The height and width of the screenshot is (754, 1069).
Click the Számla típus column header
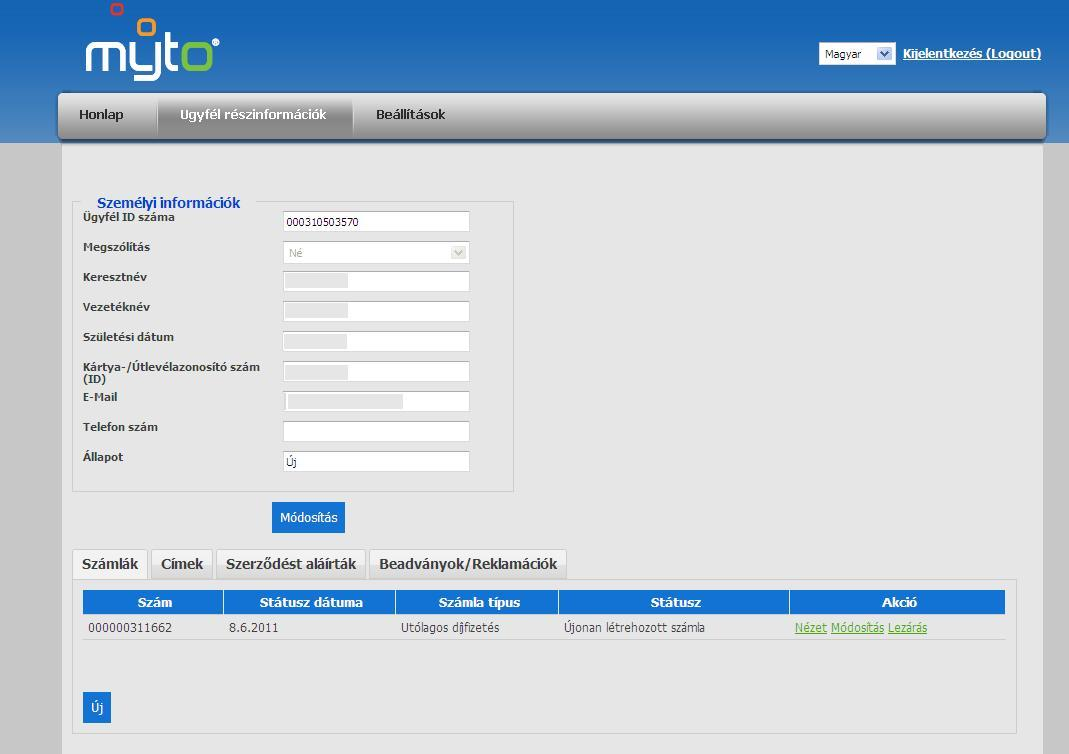click(478, 603)
